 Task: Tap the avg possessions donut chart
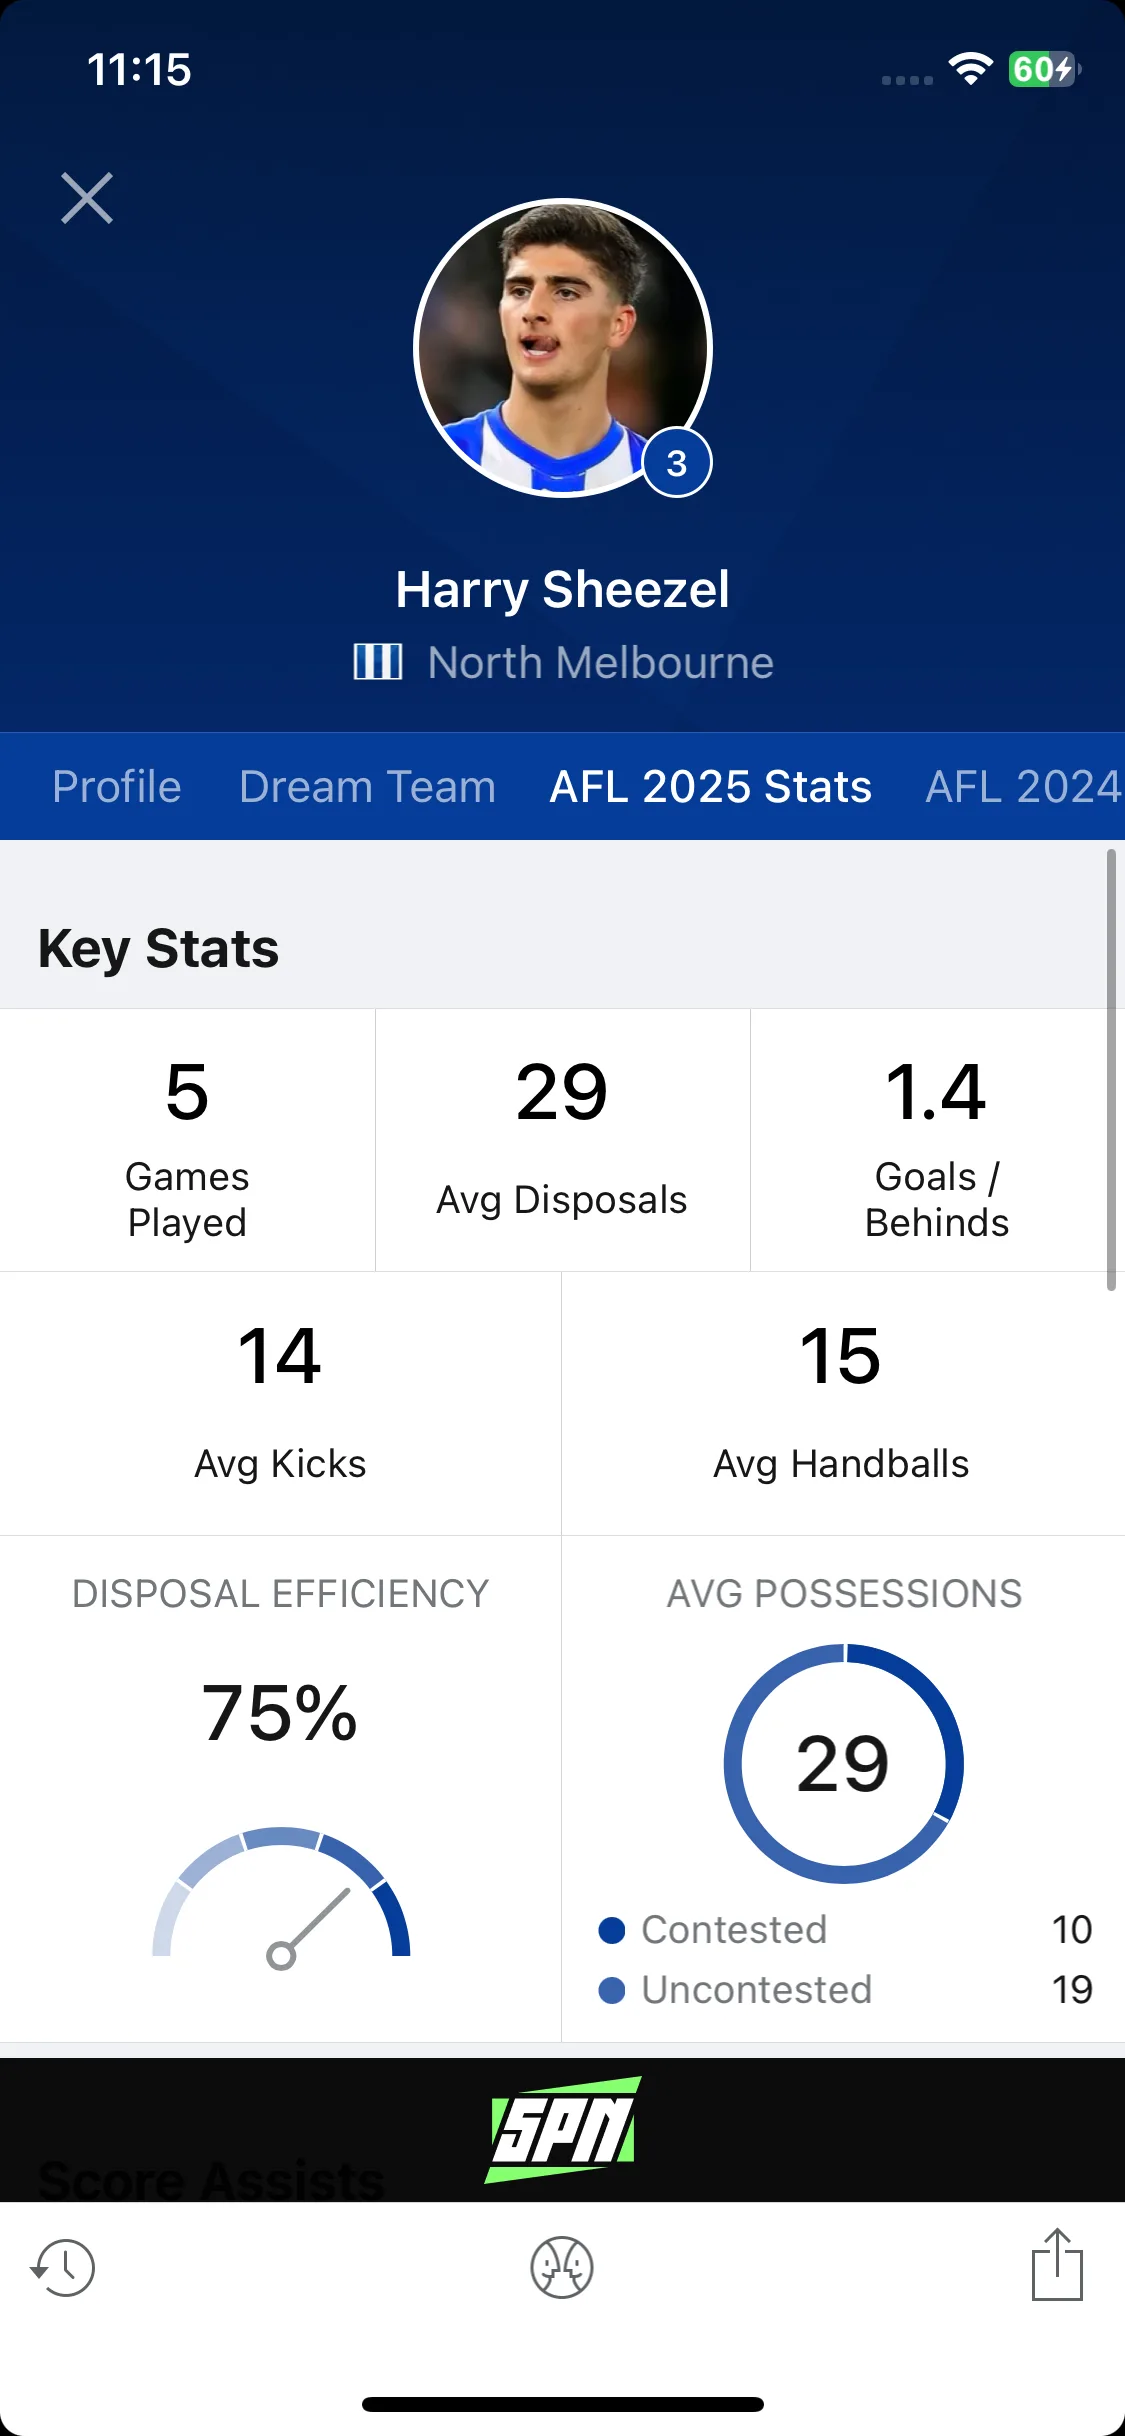pos(844,1763)
